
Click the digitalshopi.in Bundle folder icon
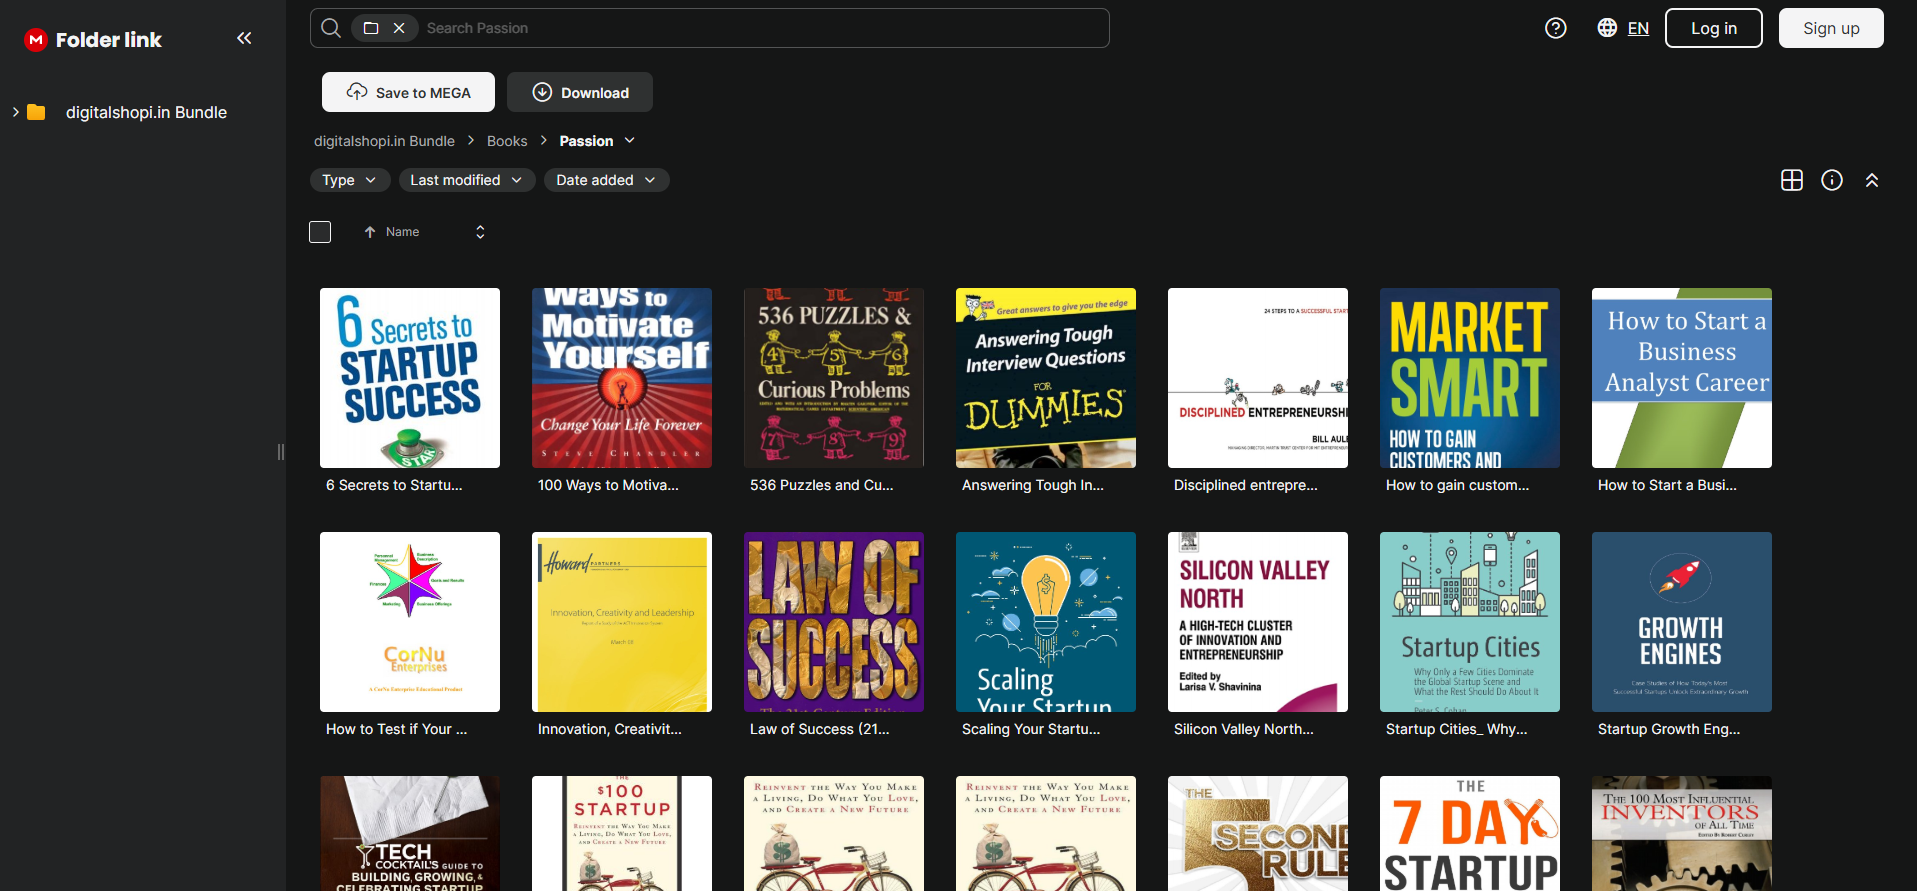coord(37,112)
